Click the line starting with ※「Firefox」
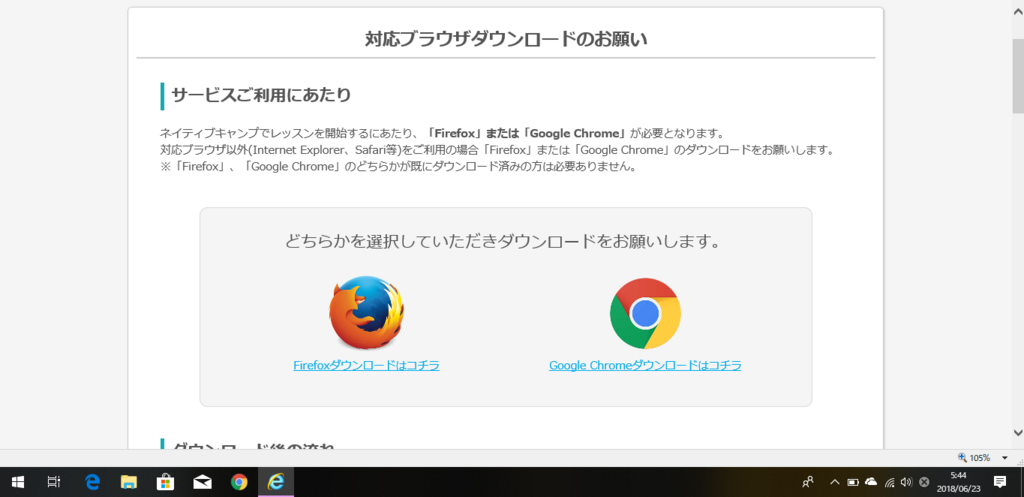This screenshot has height=497, width=1024. (398, 167)
